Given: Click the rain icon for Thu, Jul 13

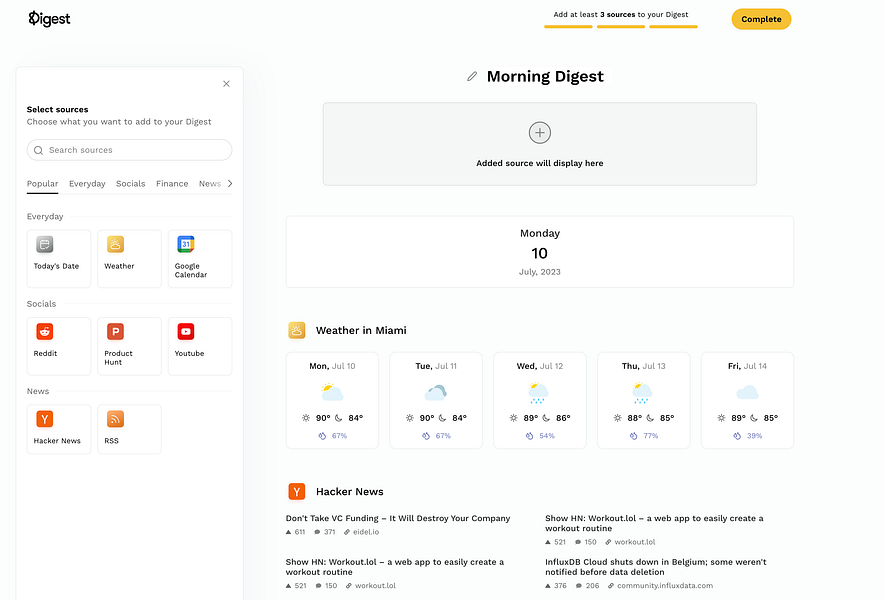Looking at the screenshot, I should (x=642, y=393).
